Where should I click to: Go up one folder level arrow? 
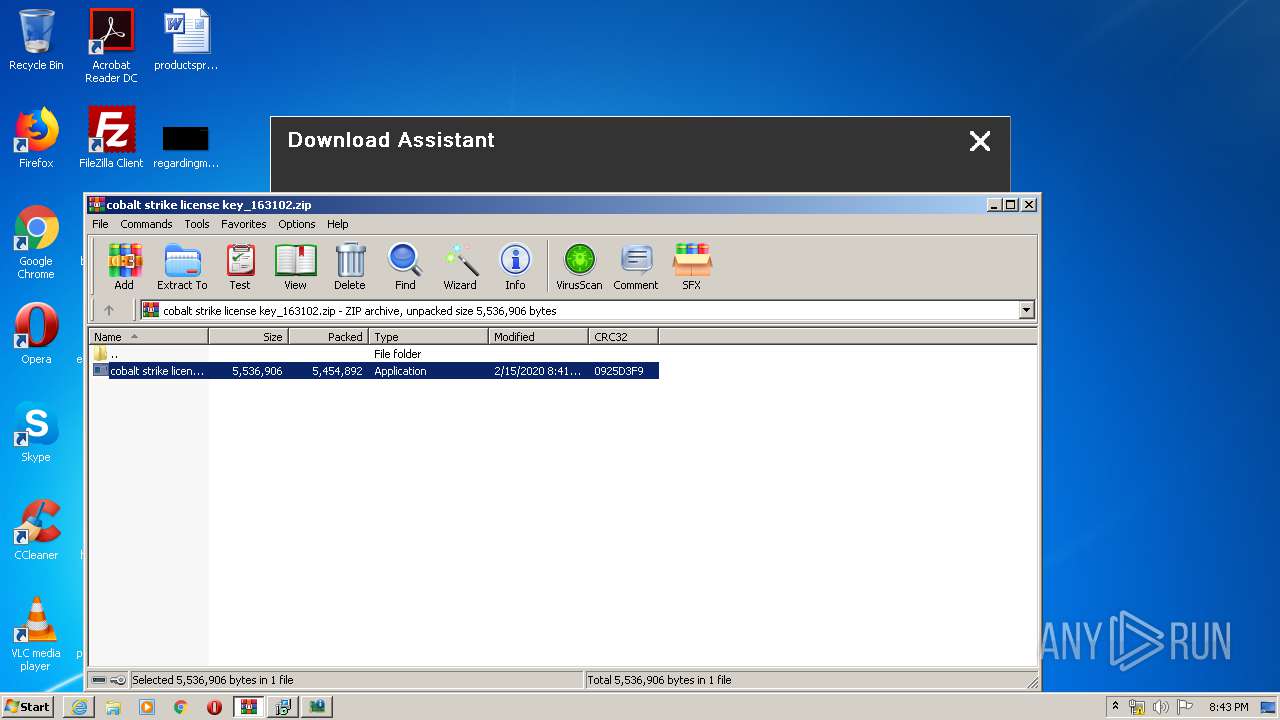[x=109, y=310]
